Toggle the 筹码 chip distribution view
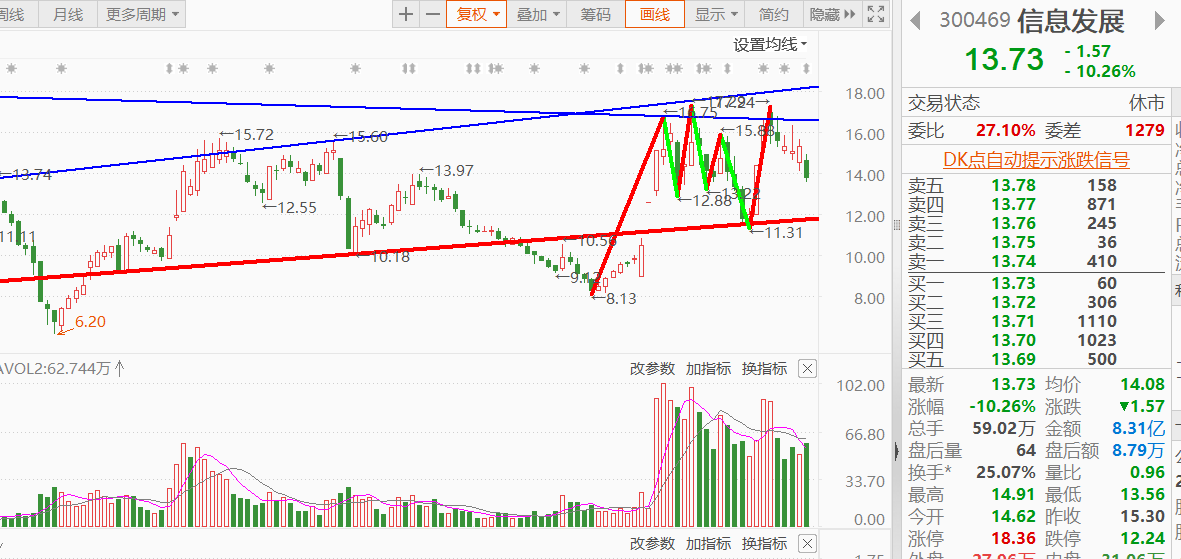The width and height of the screenshot is (1181, 559). (x=596, y=14)
